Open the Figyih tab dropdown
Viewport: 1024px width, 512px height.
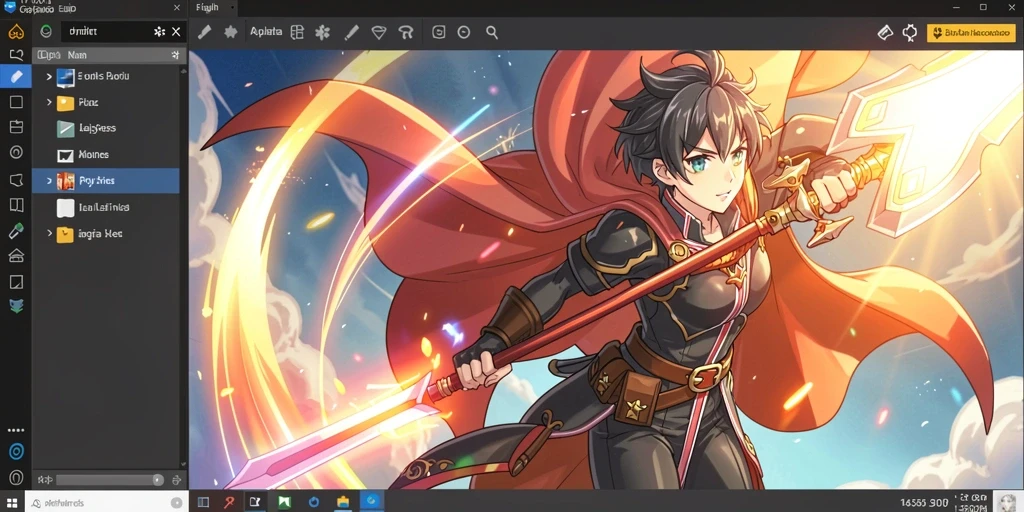pos(233,8)
